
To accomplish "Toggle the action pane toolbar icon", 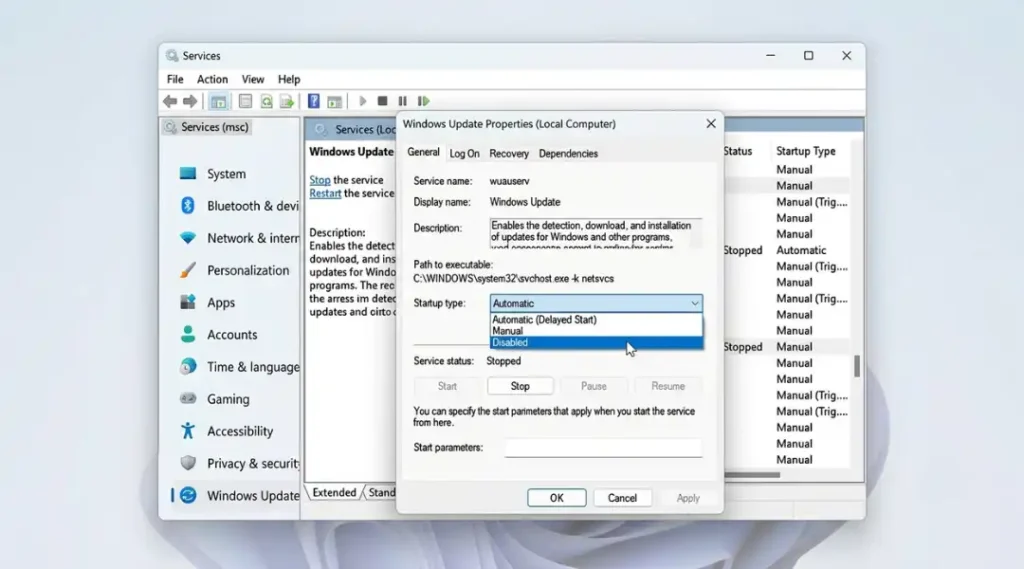I will 334,101.
